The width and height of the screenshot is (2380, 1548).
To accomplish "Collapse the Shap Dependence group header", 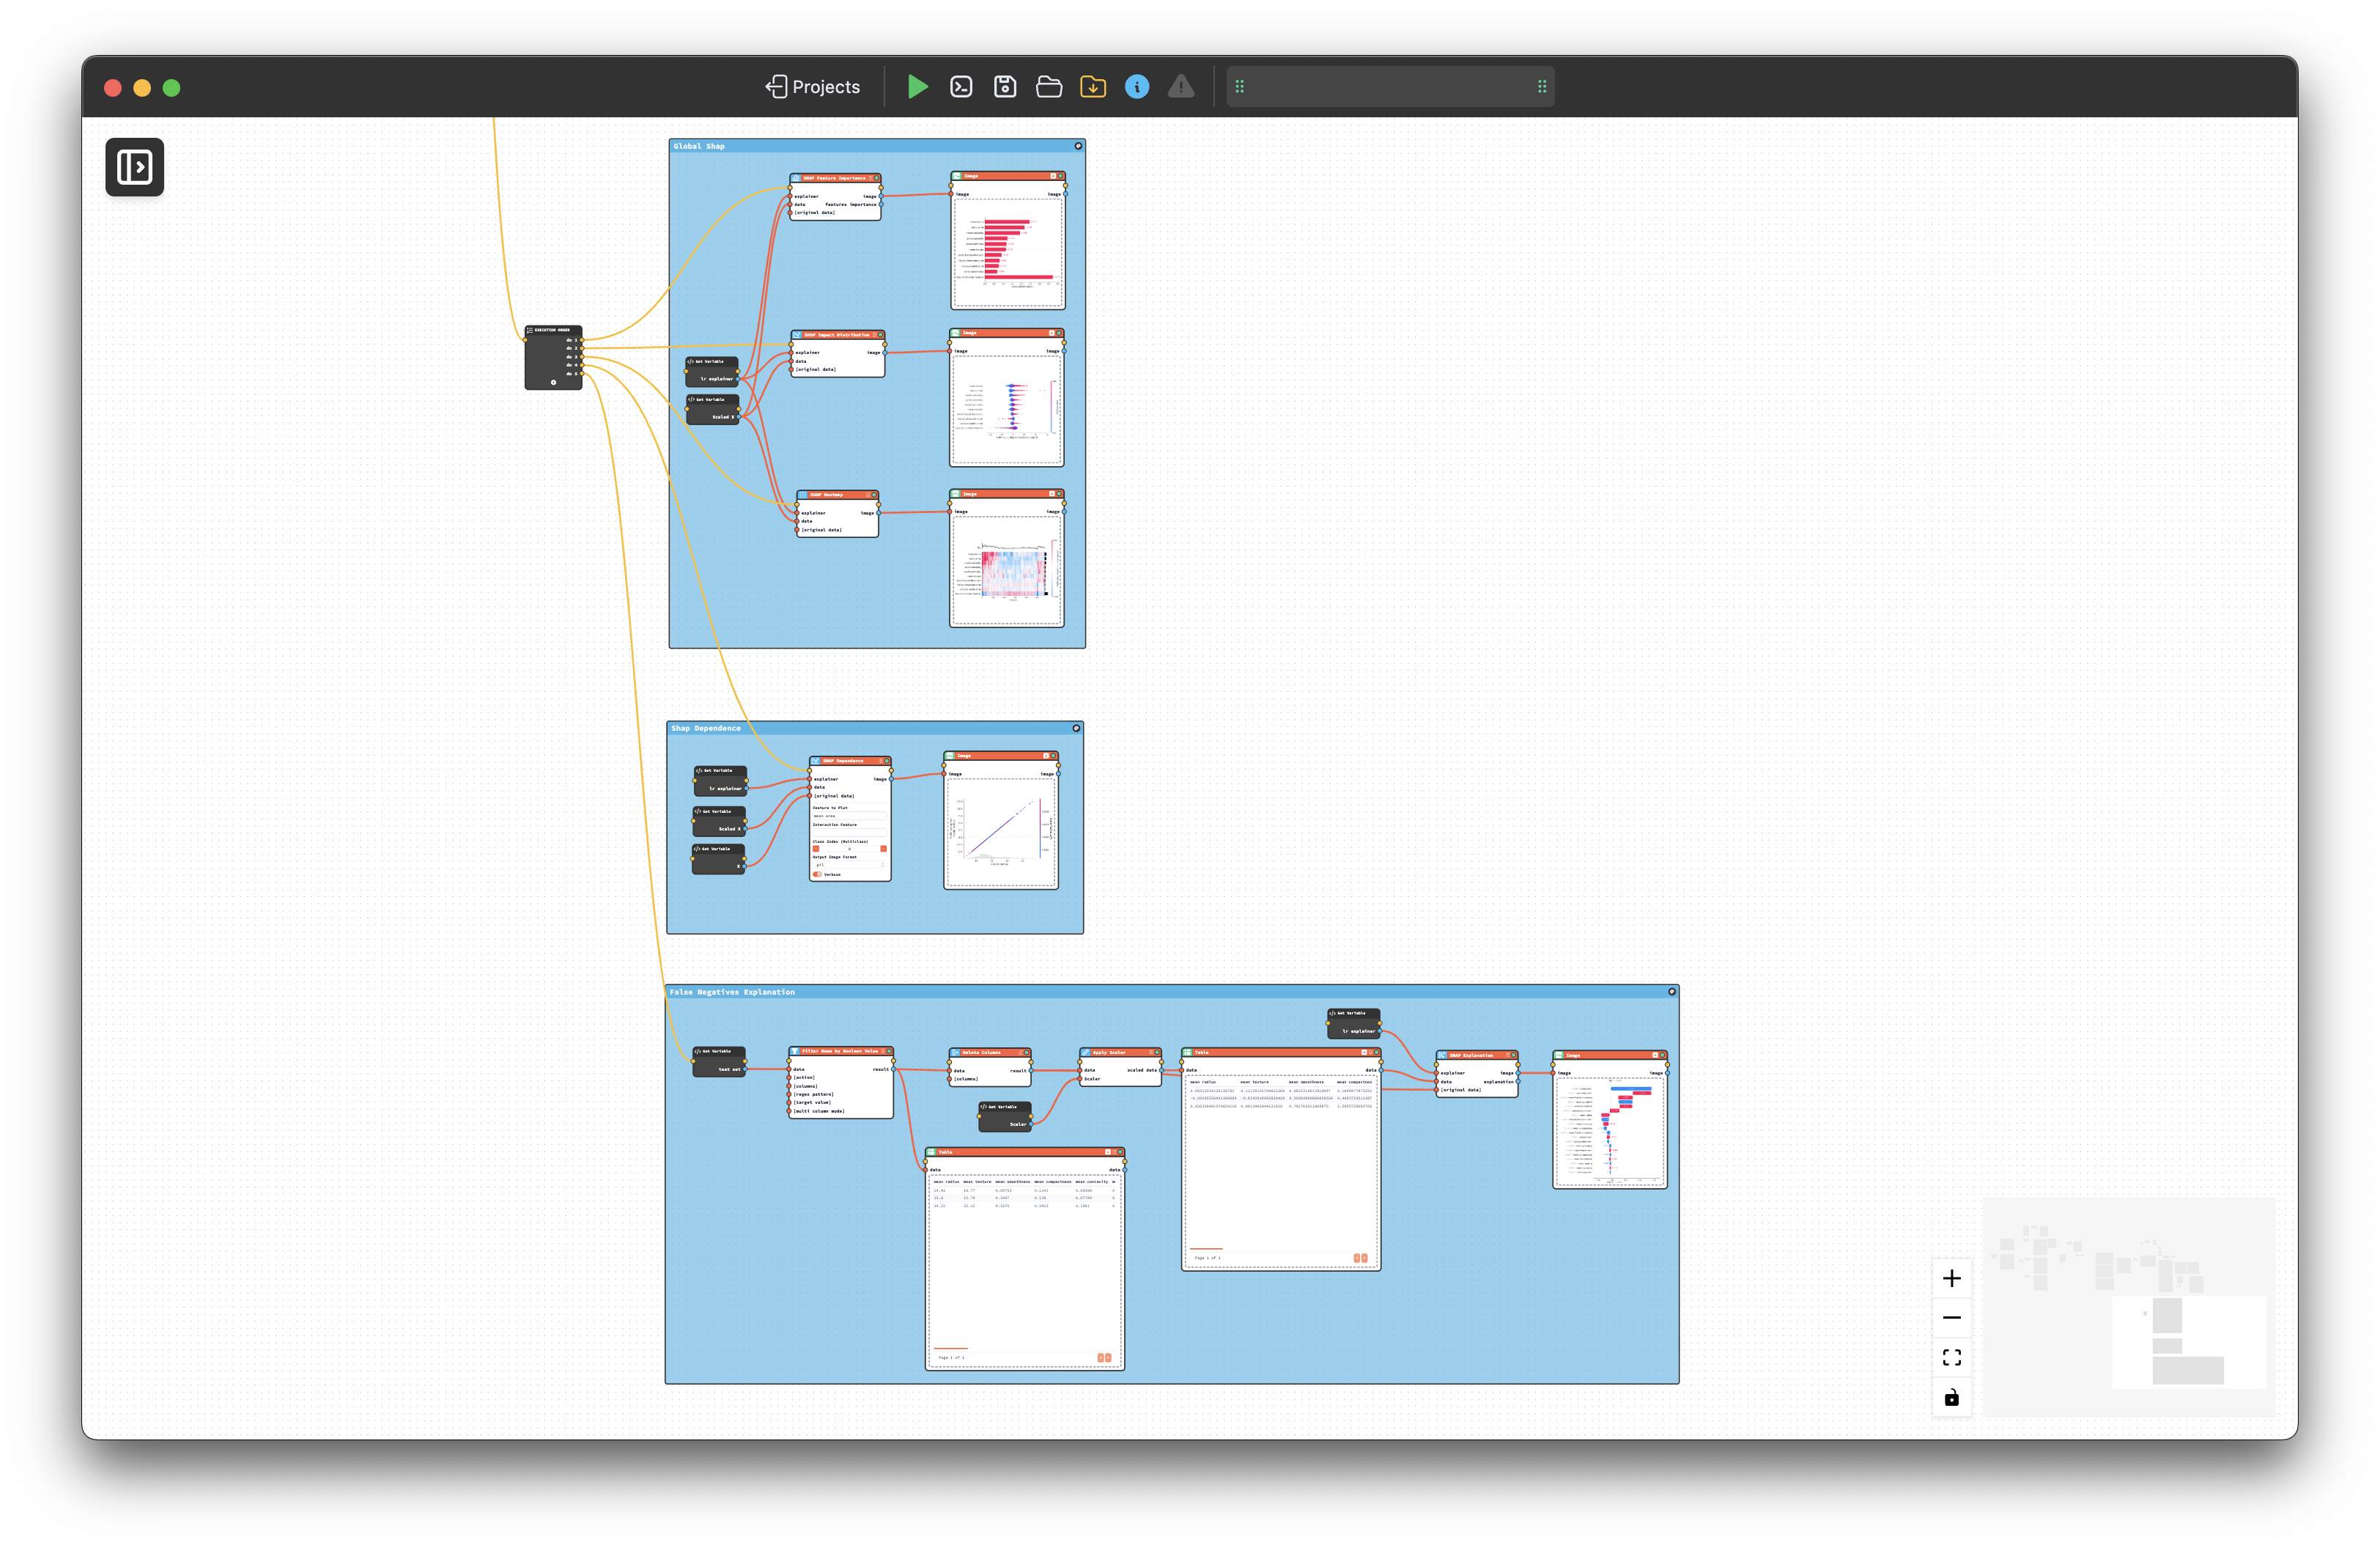I will (x=1076, y=728).
